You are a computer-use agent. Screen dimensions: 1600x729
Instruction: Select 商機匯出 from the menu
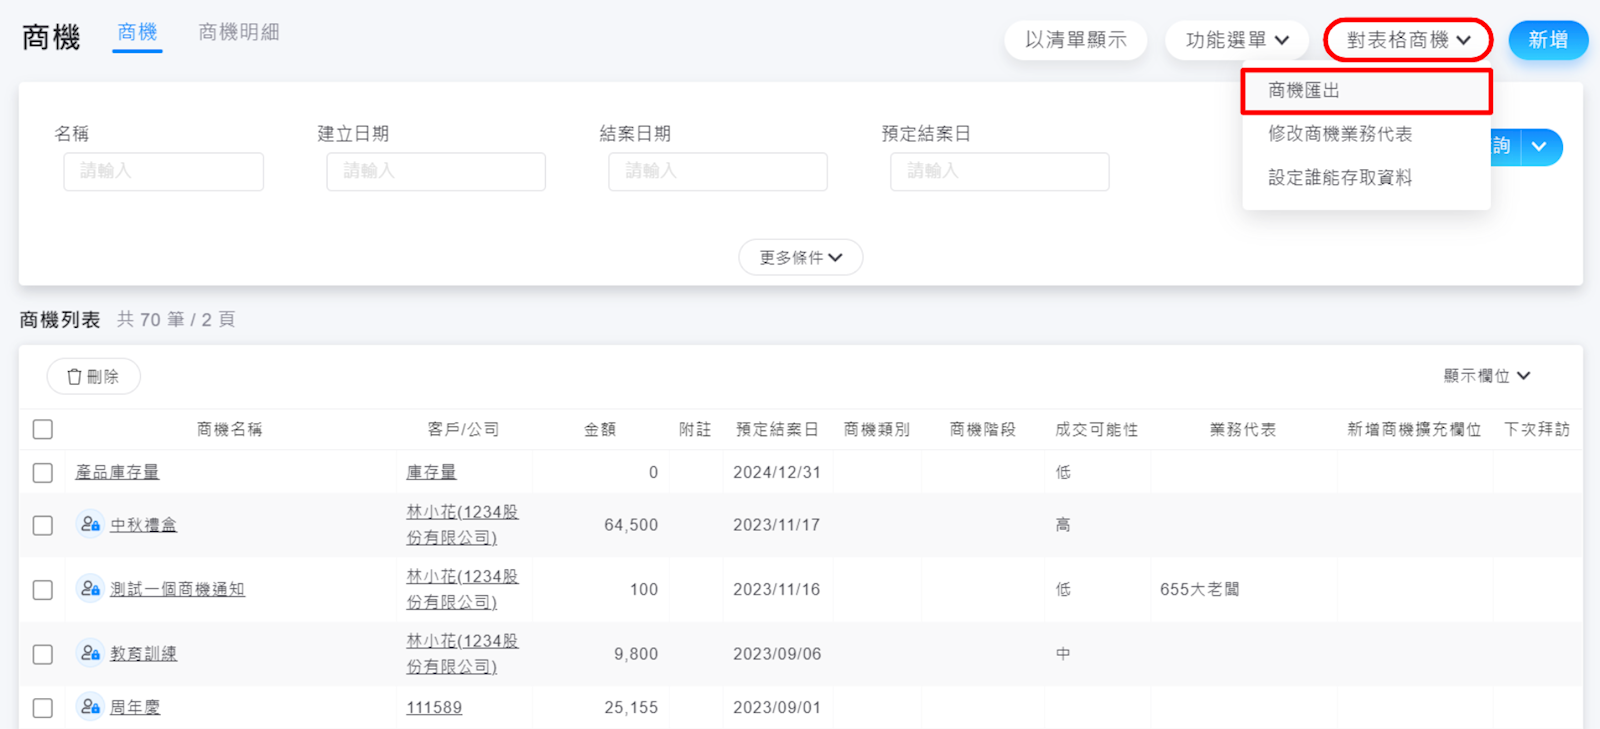[x=1365, y=91]
